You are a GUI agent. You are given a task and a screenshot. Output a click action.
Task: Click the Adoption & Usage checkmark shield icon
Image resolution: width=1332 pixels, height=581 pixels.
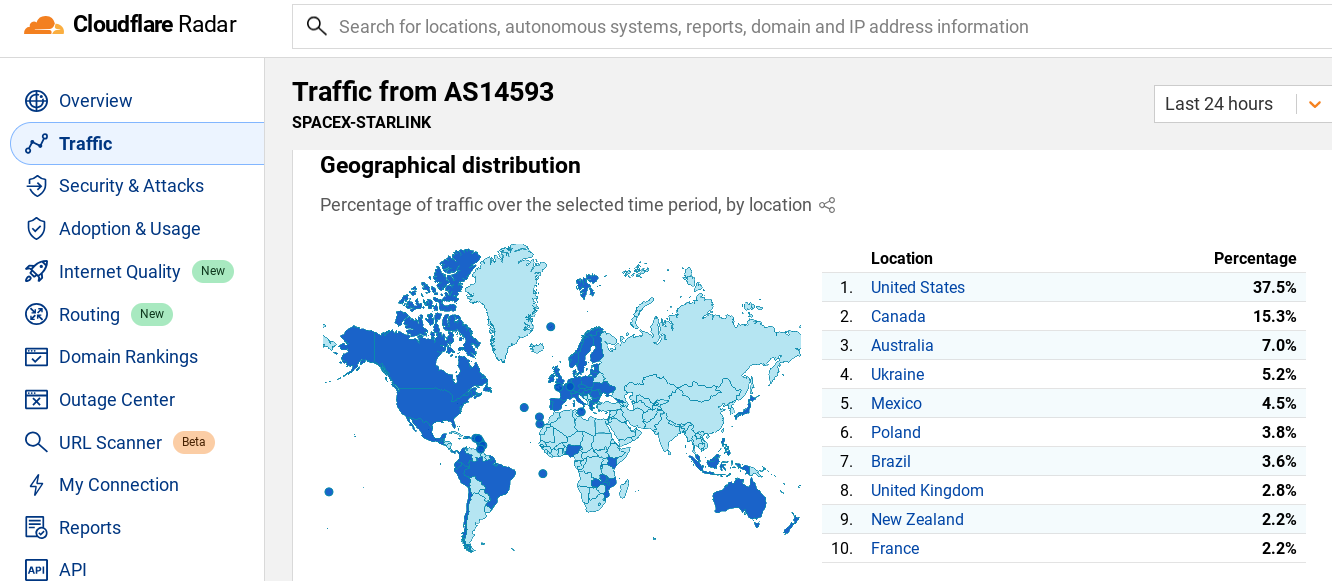36,229
